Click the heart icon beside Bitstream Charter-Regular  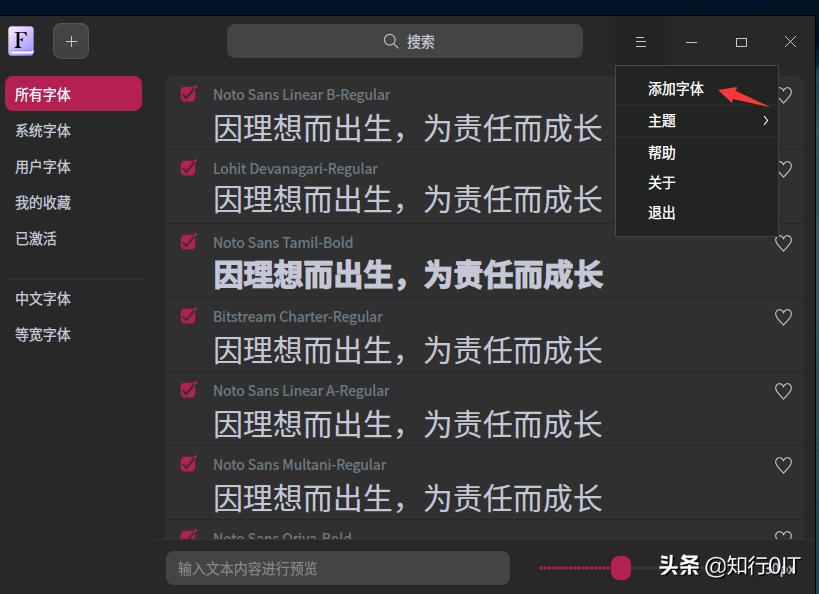pos(783,317)
